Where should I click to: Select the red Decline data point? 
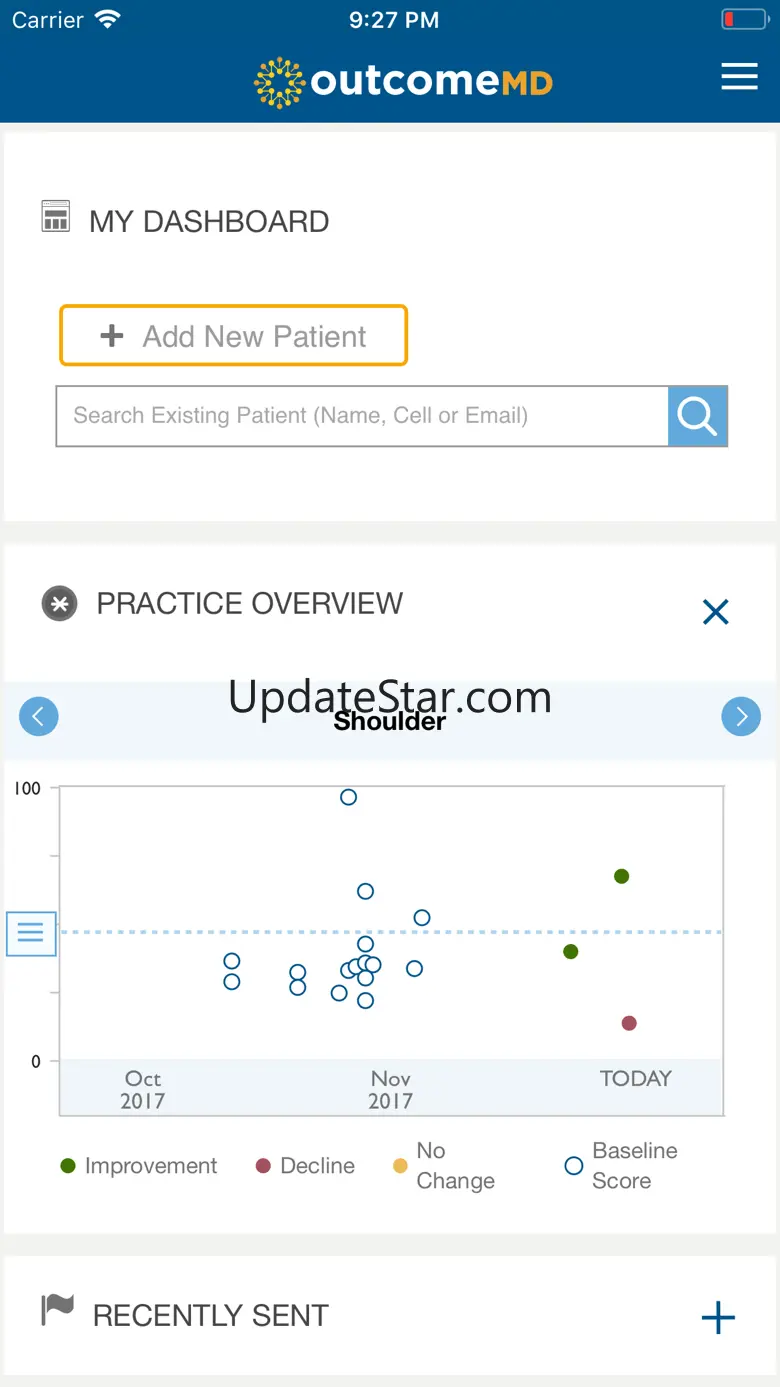629,1023
